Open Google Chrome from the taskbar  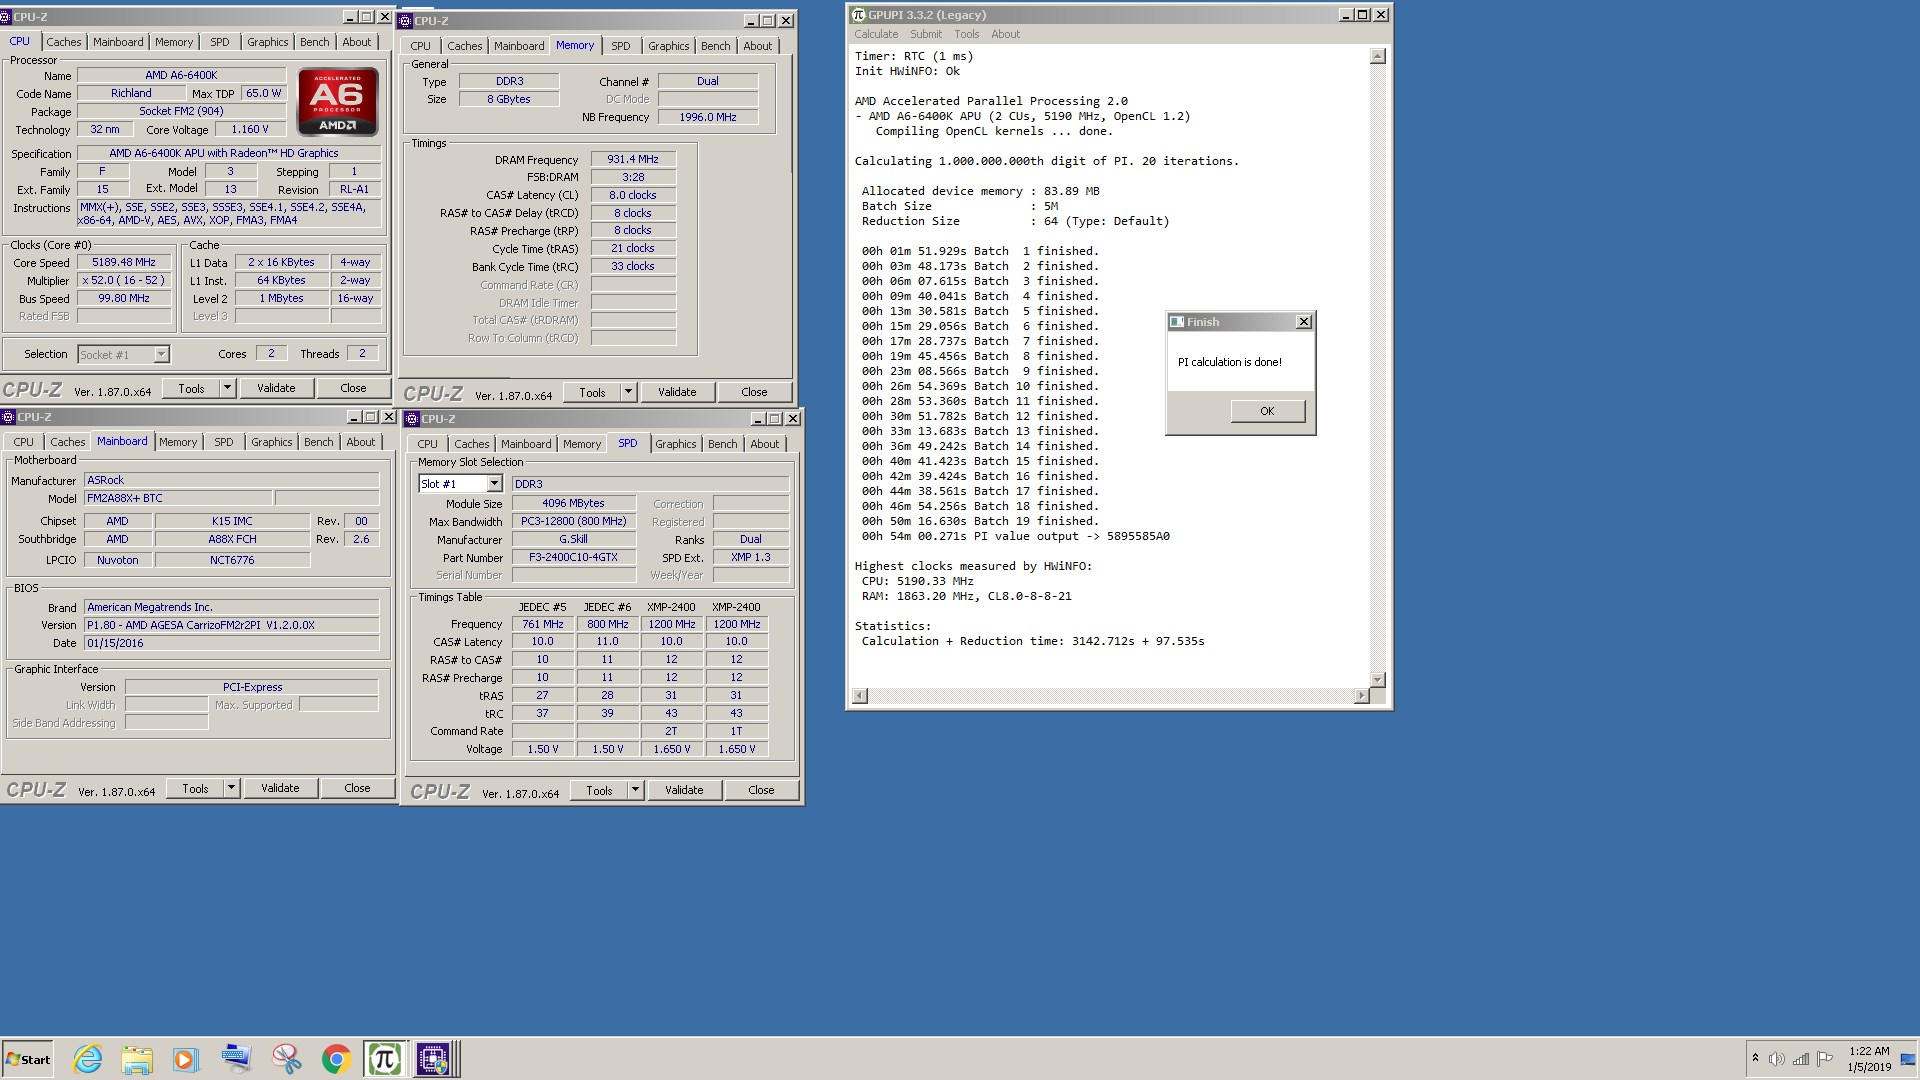click(x=336, y=1059)
